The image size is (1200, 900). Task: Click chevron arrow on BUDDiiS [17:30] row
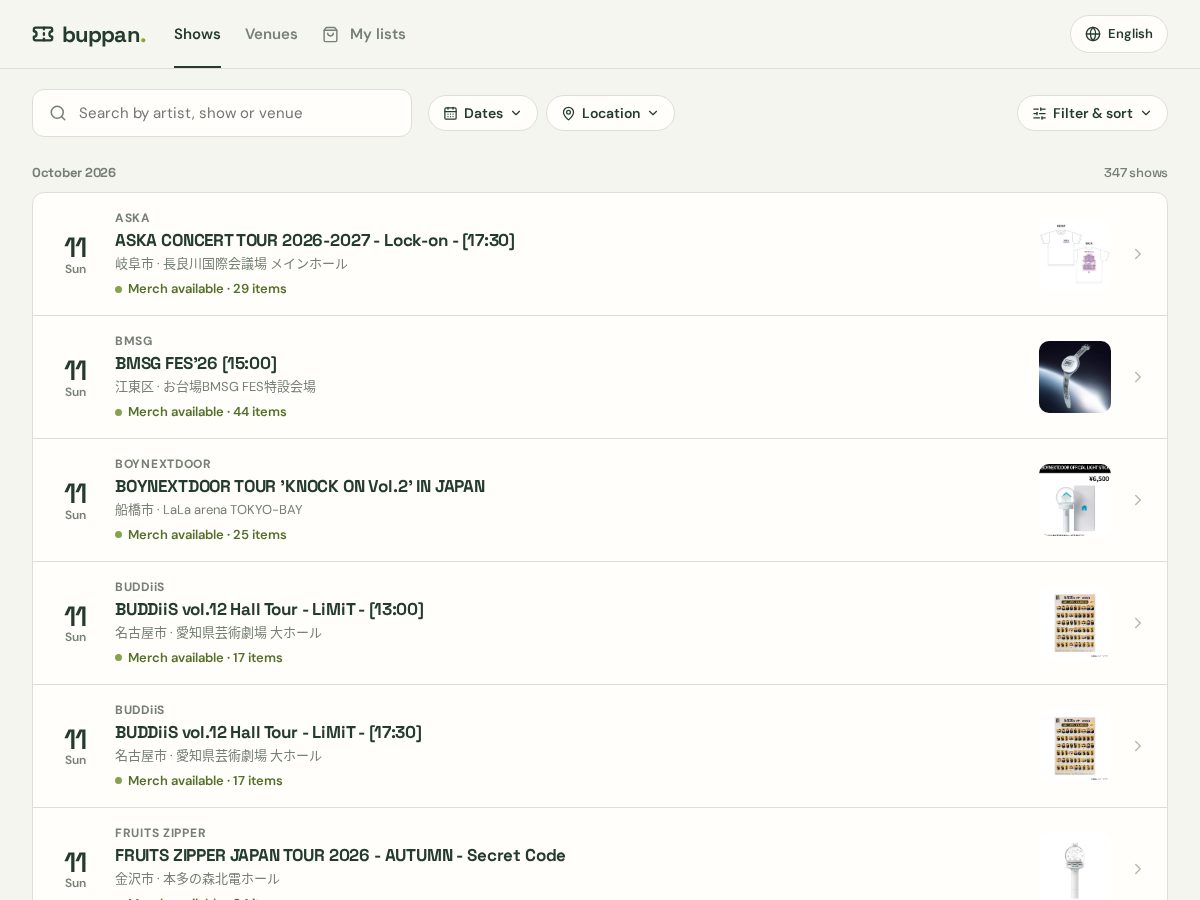1137,746
